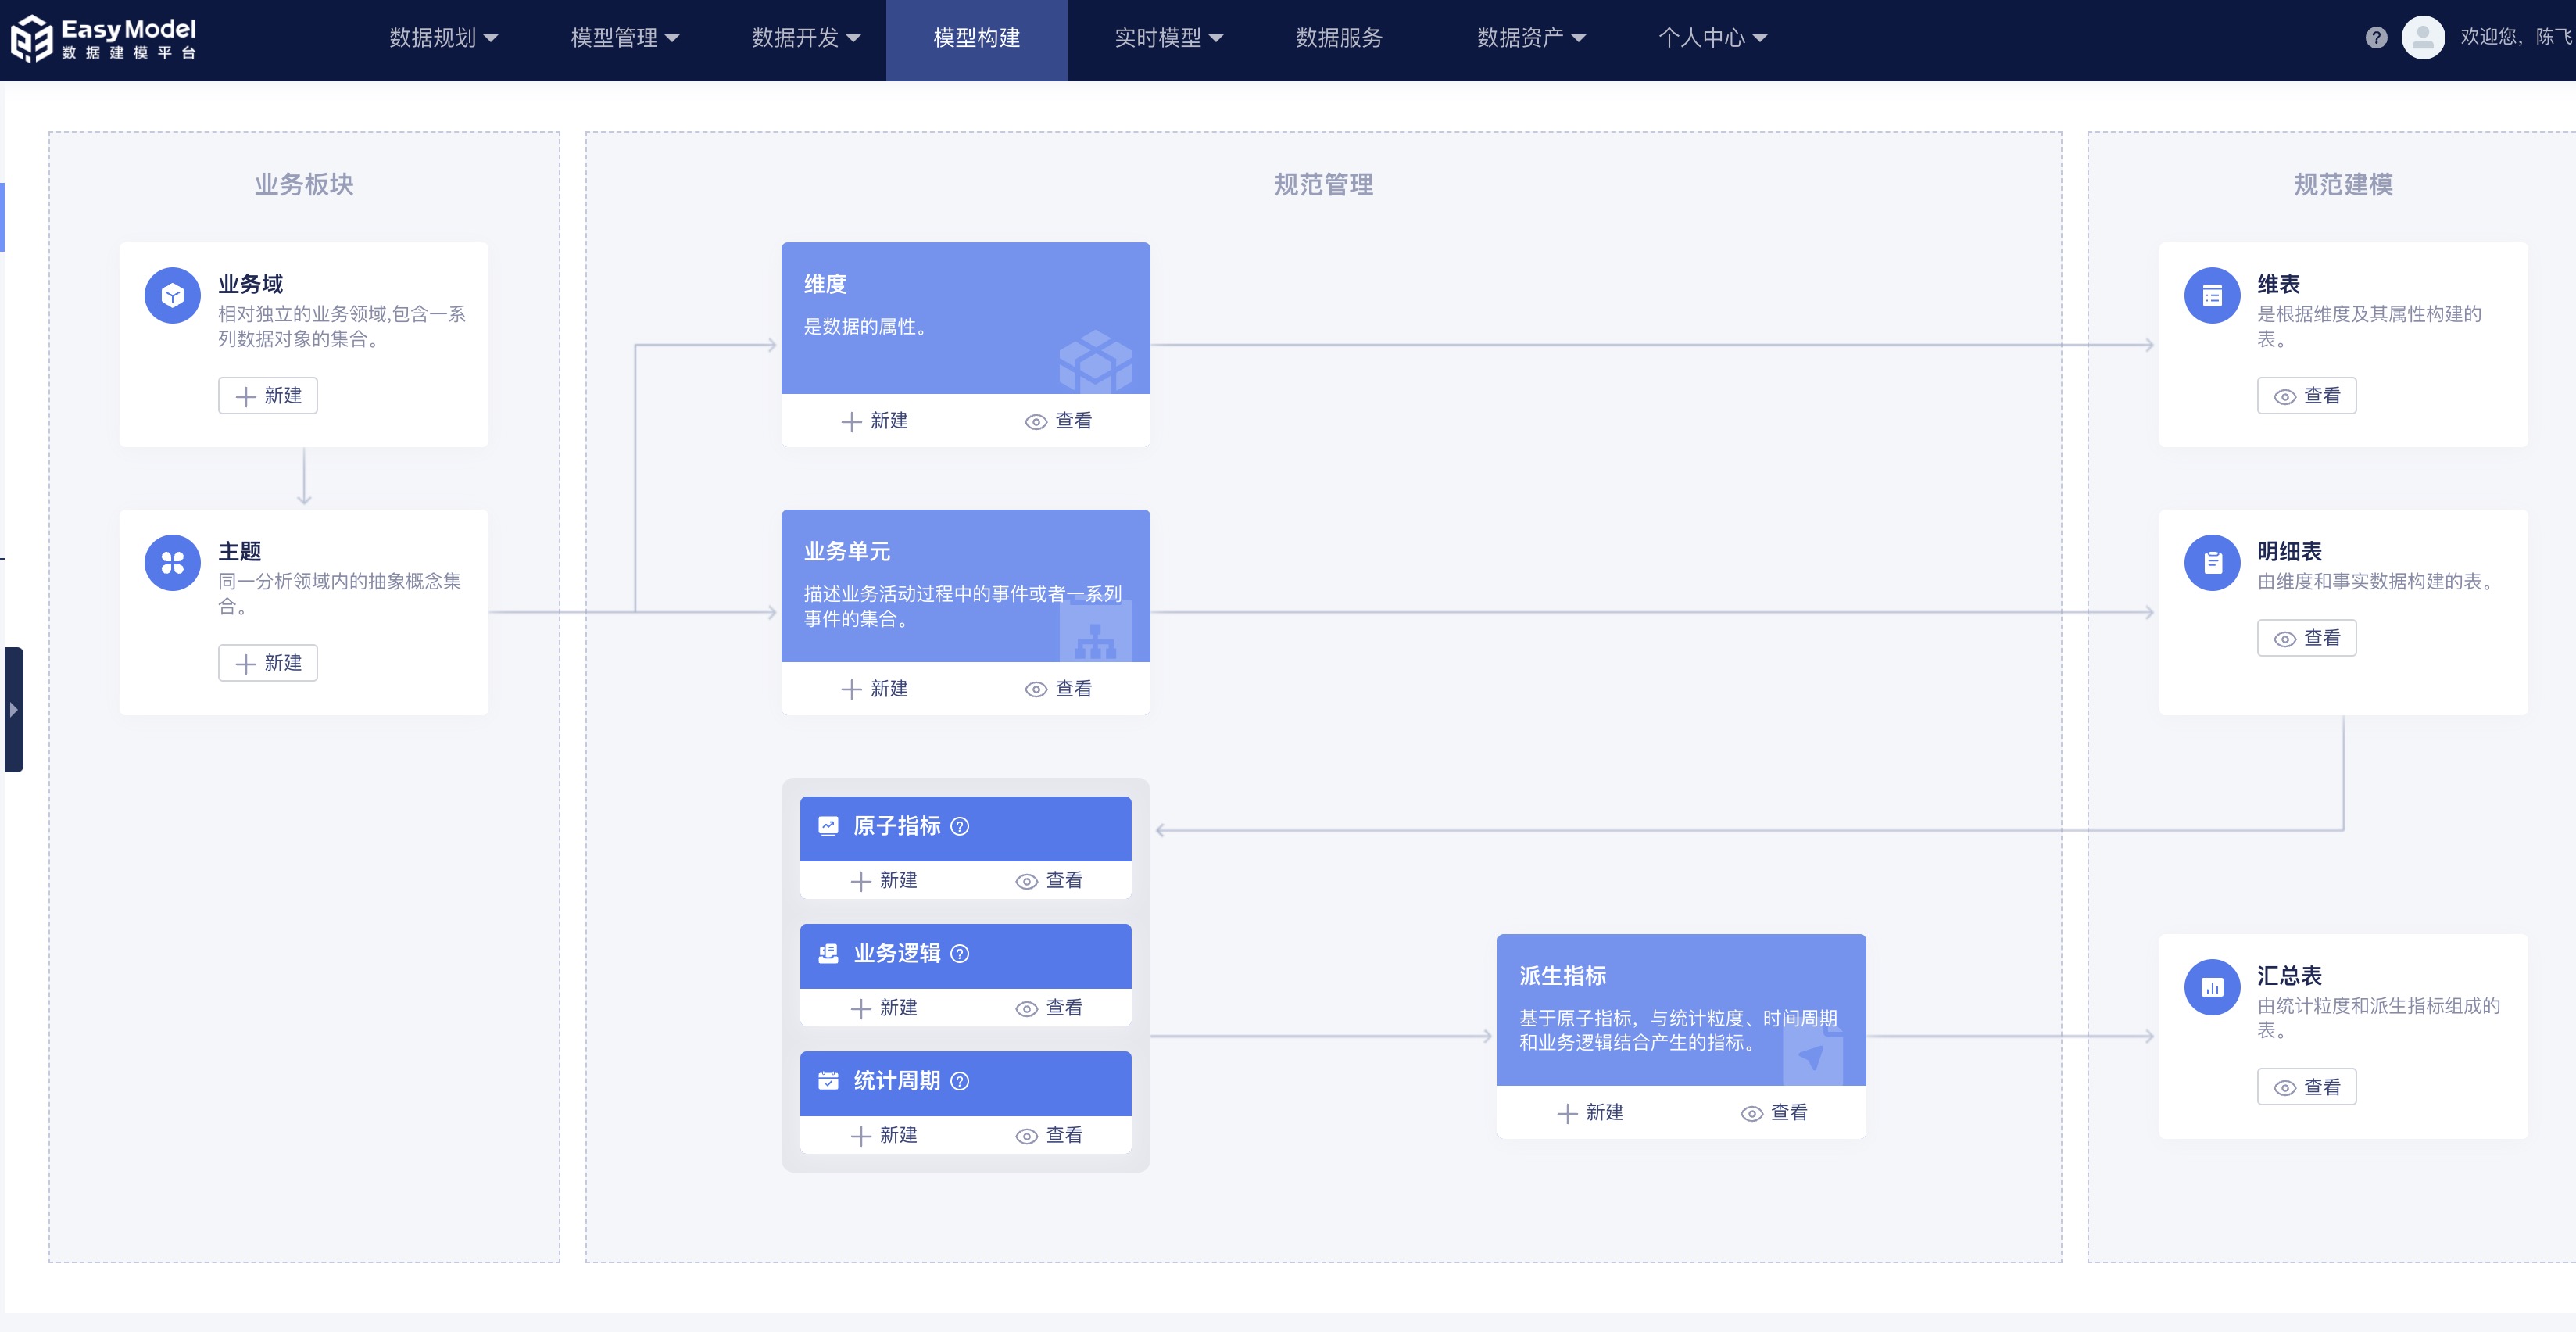
Task: Click 查看 under 统计周期
Action: coord(1049,1135)
